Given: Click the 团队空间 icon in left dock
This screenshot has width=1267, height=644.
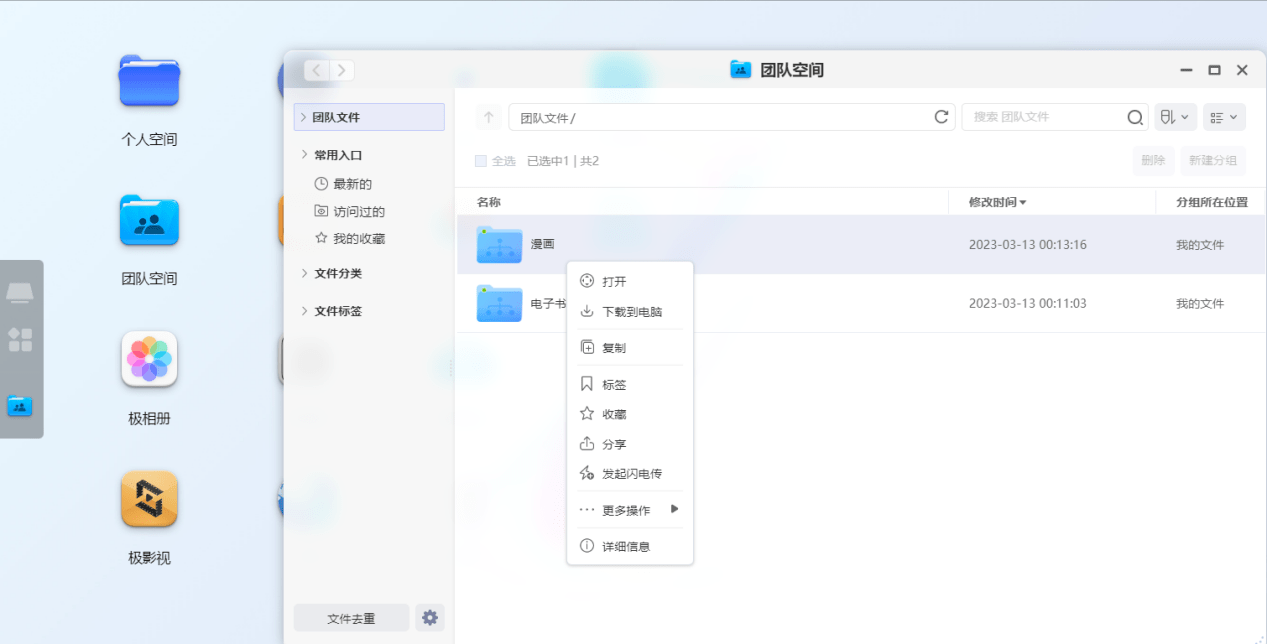Looking at the screenshot, I should click(20, 406).
